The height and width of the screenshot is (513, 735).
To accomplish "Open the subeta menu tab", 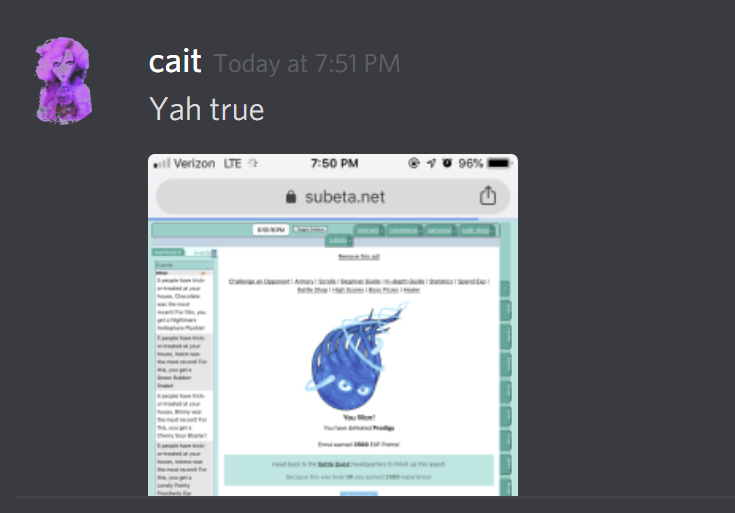I will click(x=339, y=241).
